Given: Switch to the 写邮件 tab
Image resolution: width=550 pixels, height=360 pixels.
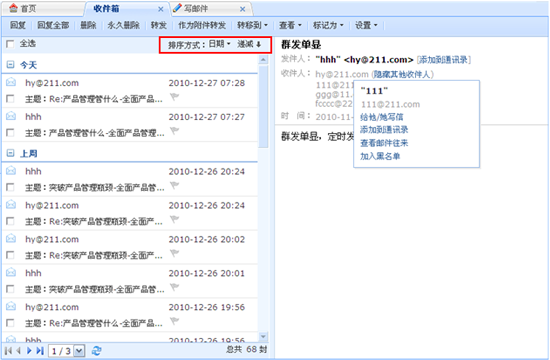Looking at the screenshot, I should pos(196,8).
